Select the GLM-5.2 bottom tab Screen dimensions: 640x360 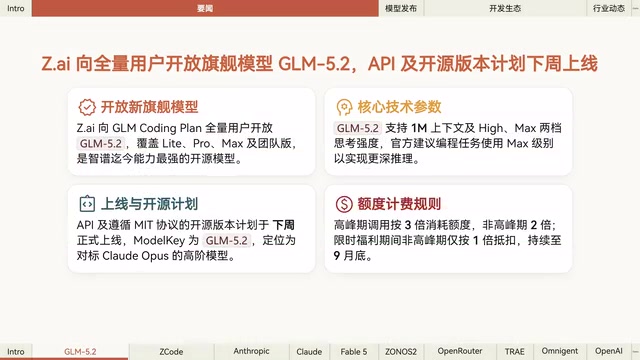[80, 351]
